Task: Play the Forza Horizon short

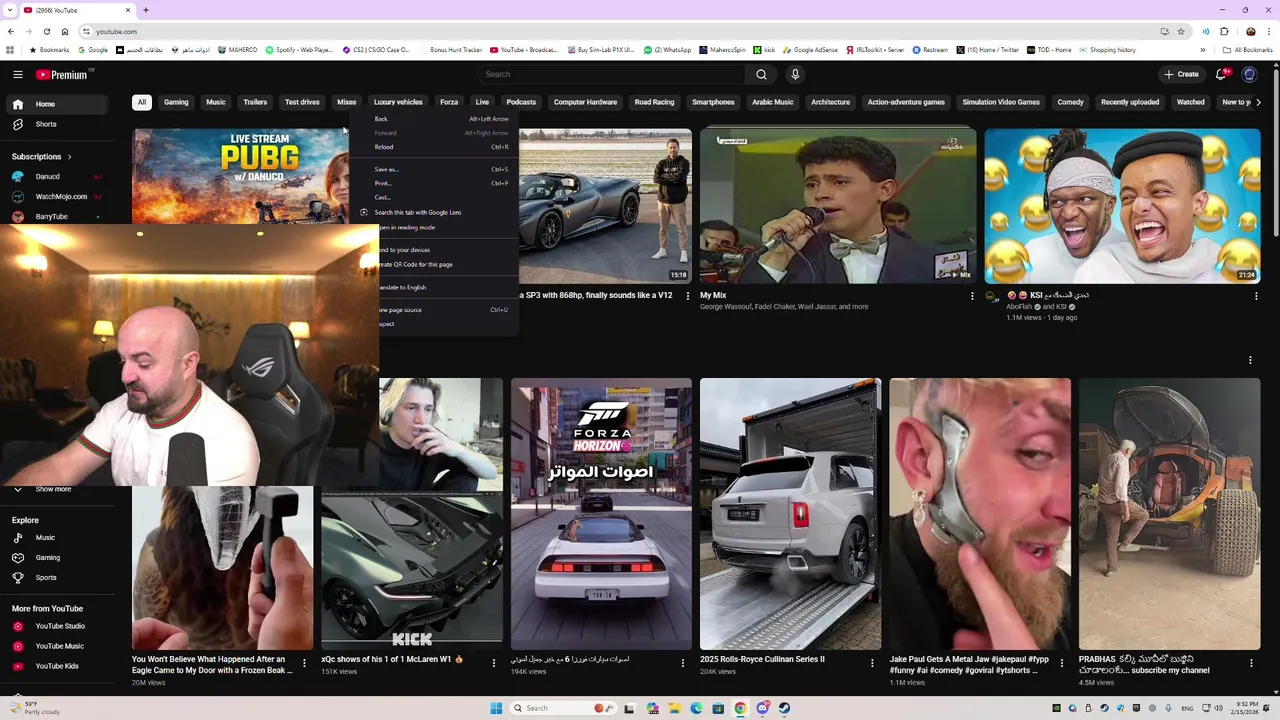Action: coord(601,514)
